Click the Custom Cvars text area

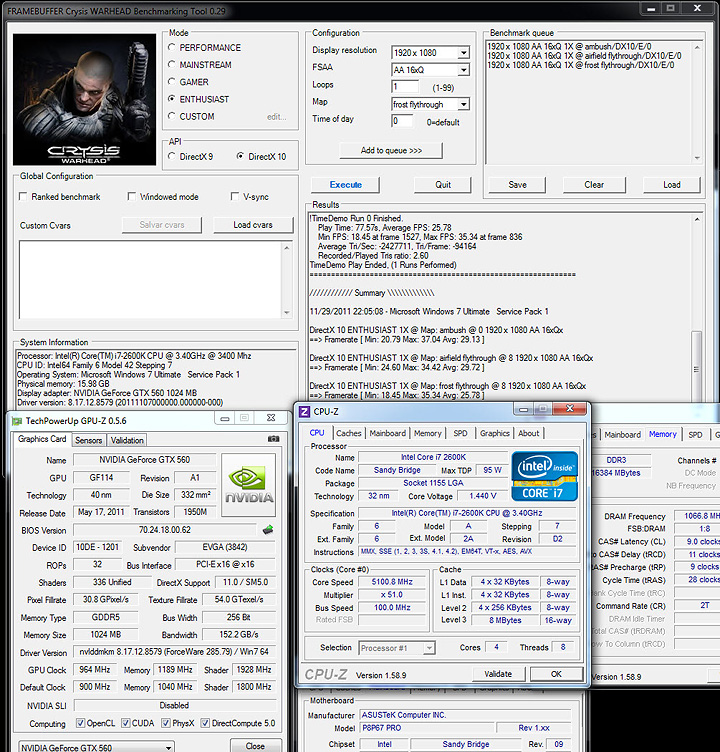coord(150,280)
